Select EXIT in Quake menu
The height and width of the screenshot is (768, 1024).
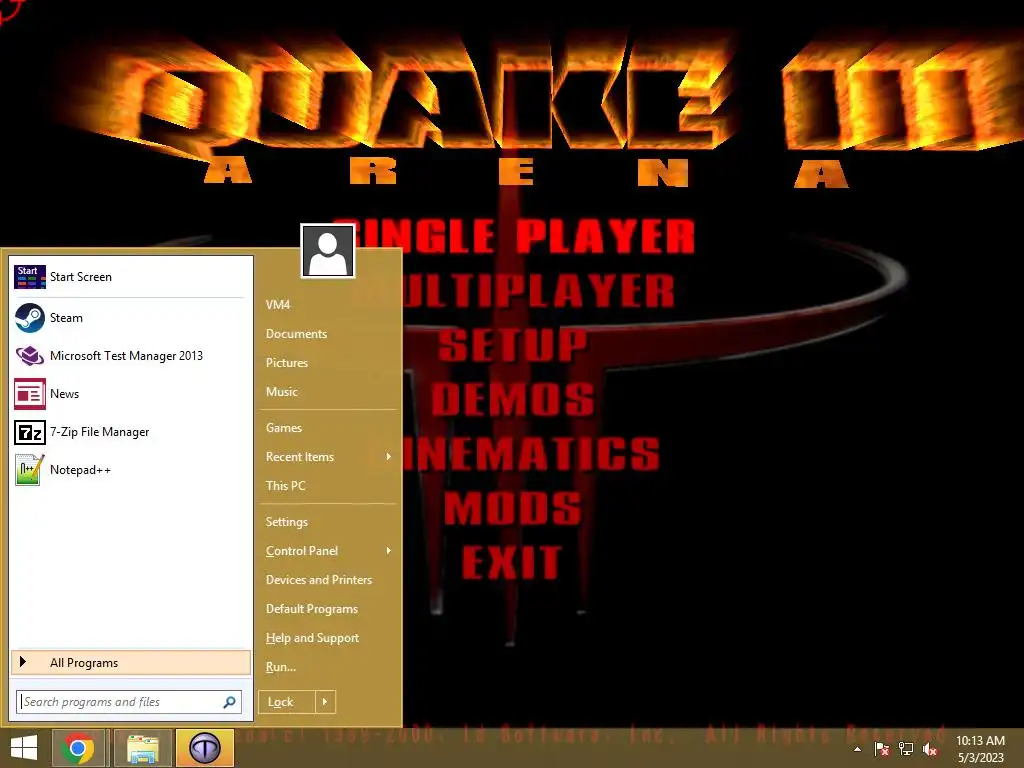pyautogui.click(x=511, y=562)
